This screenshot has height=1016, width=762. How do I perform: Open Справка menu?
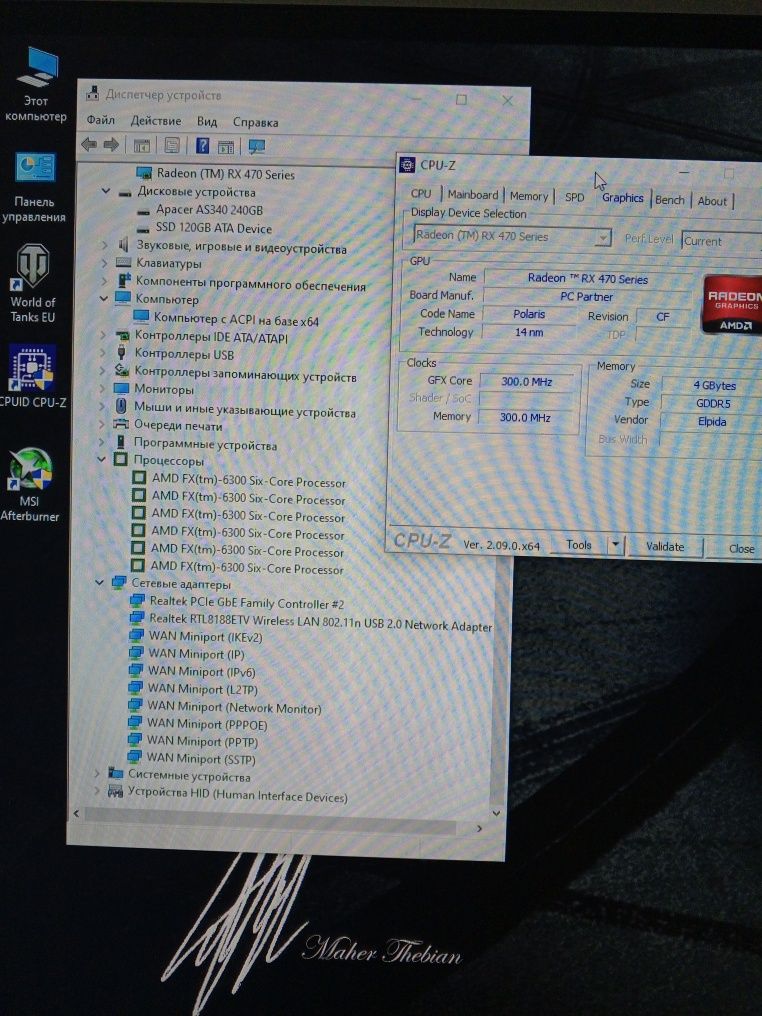pos(255,122)
